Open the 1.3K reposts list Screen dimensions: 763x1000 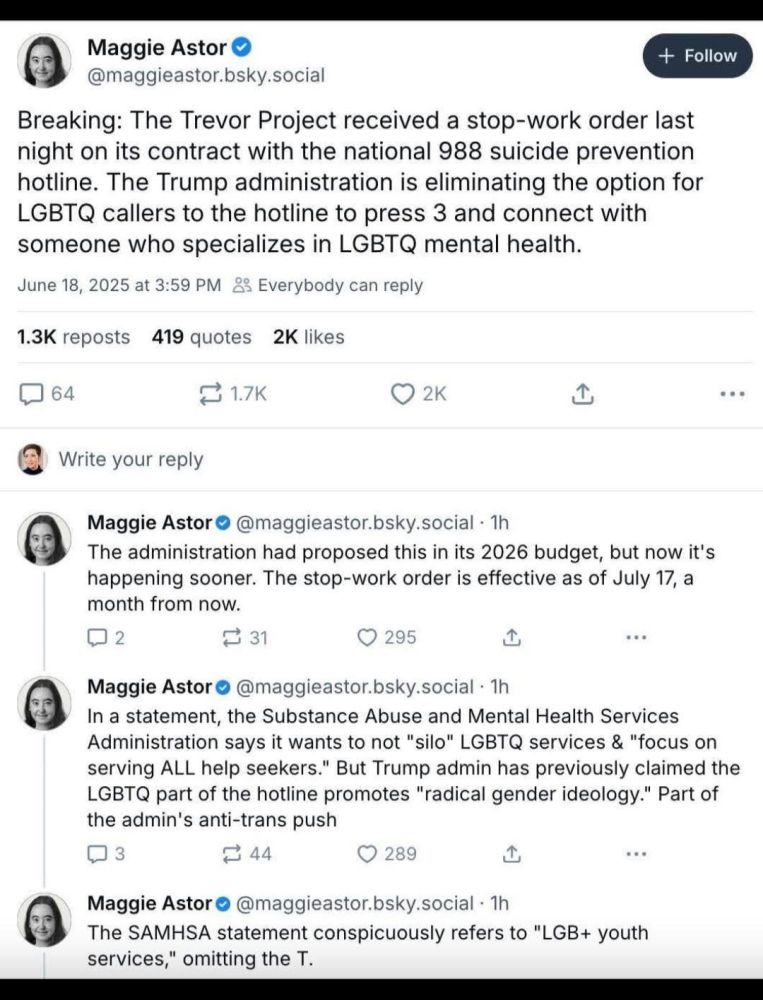tap(73, 337)
